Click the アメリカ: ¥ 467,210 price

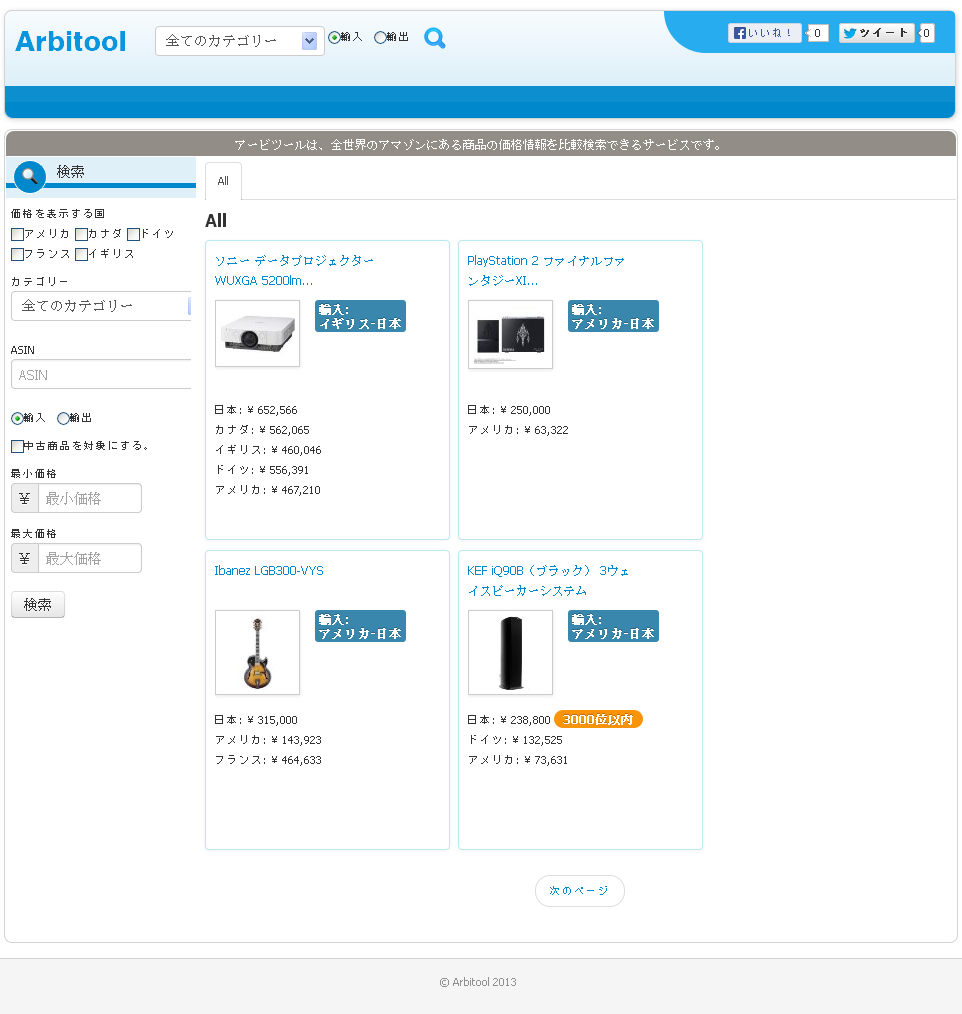click(268, 490)
